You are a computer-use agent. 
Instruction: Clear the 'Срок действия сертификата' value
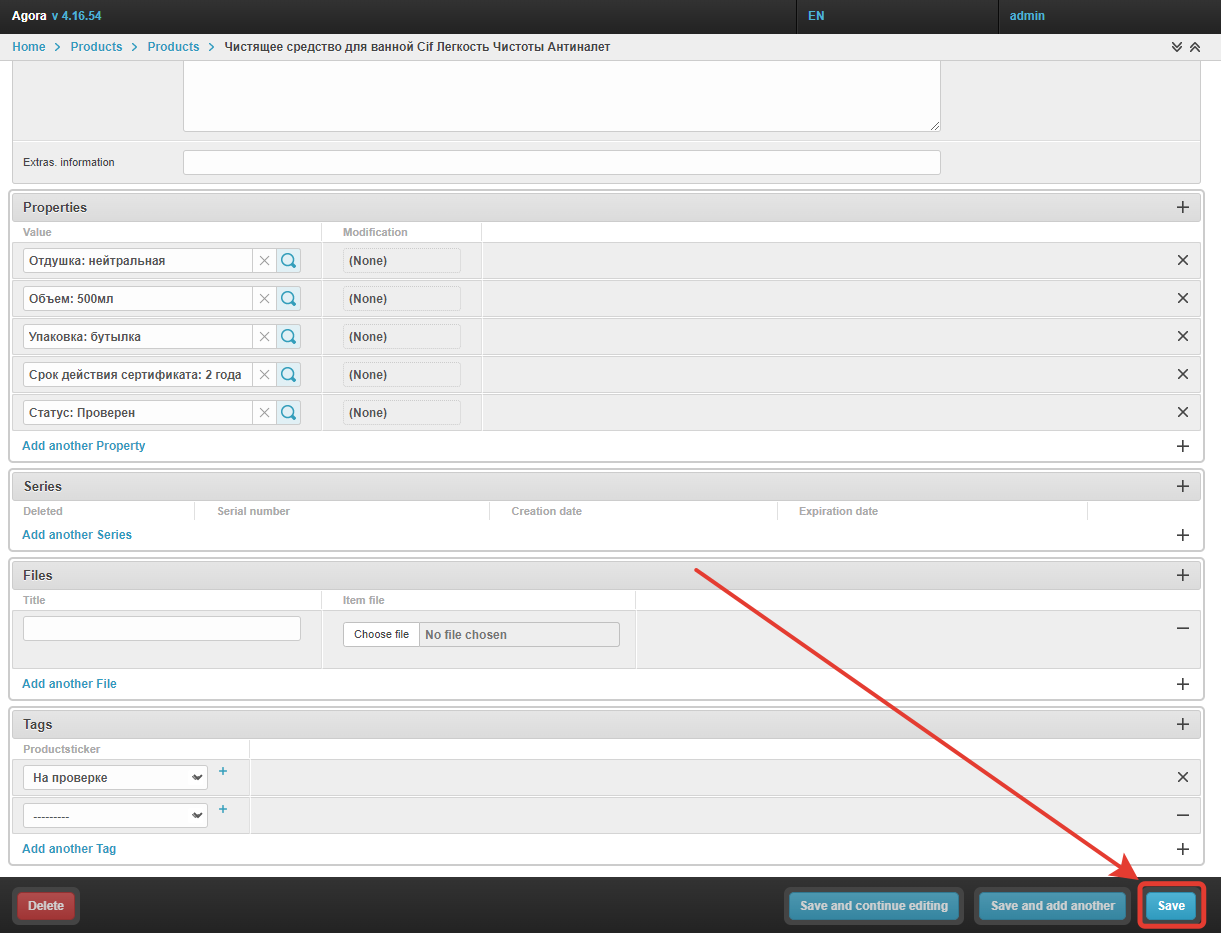click(264, 375)
